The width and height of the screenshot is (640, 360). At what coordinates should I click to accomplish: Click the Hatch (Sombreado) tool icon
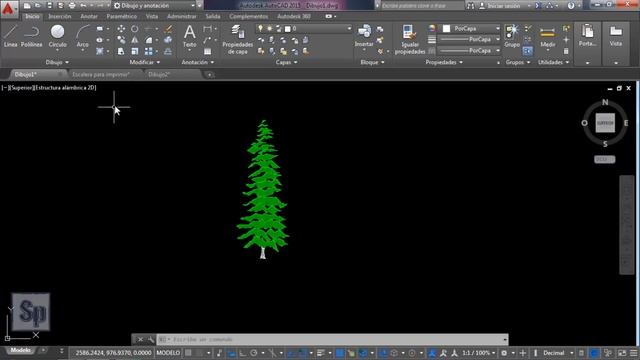click(x=100, y=51)
